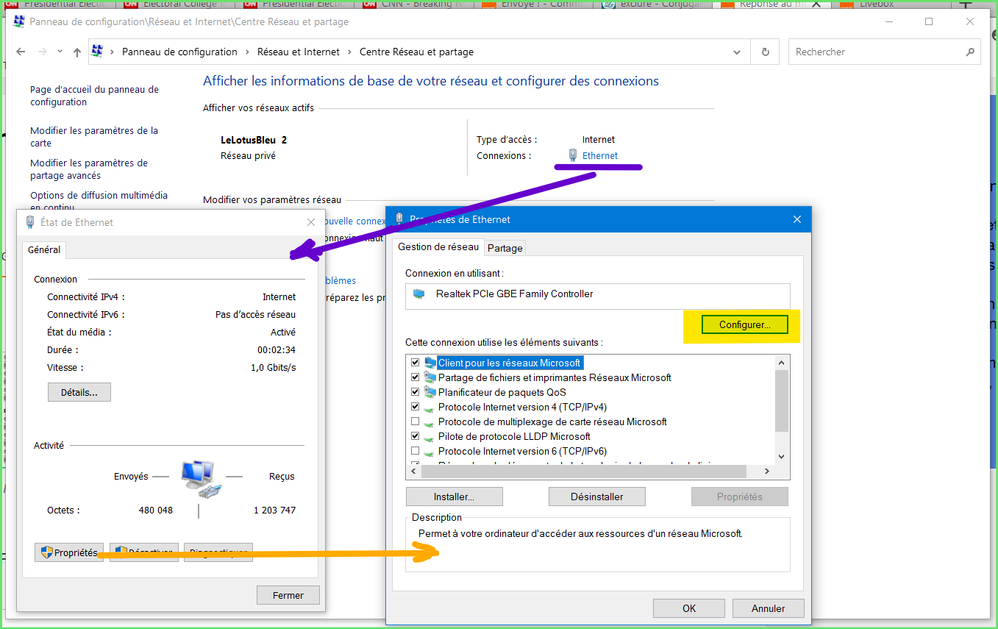The image size is (998, 629).
Task: Click the Realtek PCIe GBE adapter icon
Action: coord(419,294)
